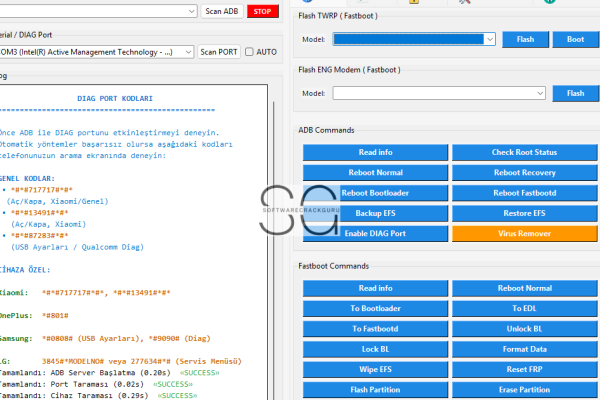Click the Boot button for TWRP
Screen dimensions: 600x400
[575, 39]
